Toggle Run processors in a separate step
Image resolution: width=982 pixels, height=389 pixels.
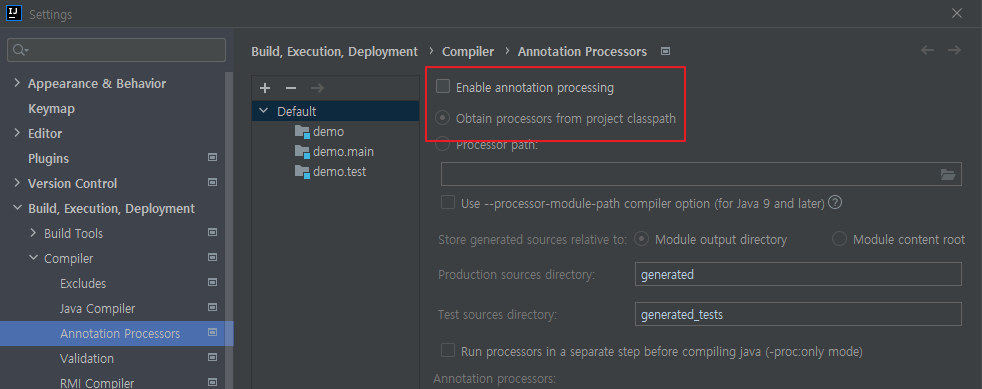pos(448,351)
